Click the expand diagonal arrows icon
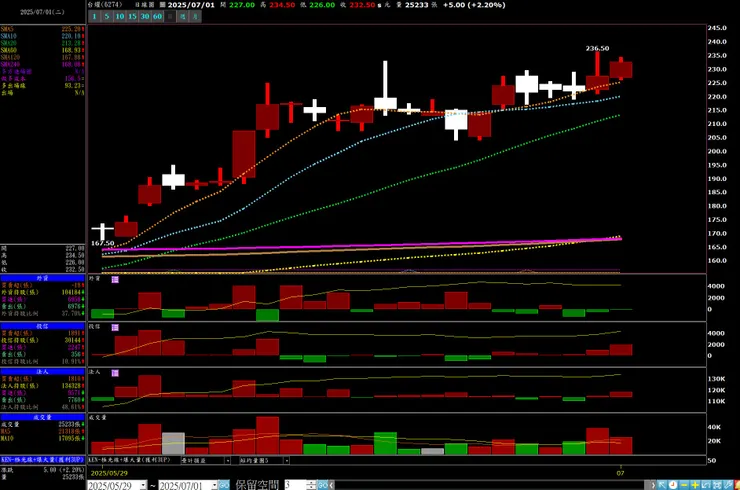The image size is (740, 490). 728,485
